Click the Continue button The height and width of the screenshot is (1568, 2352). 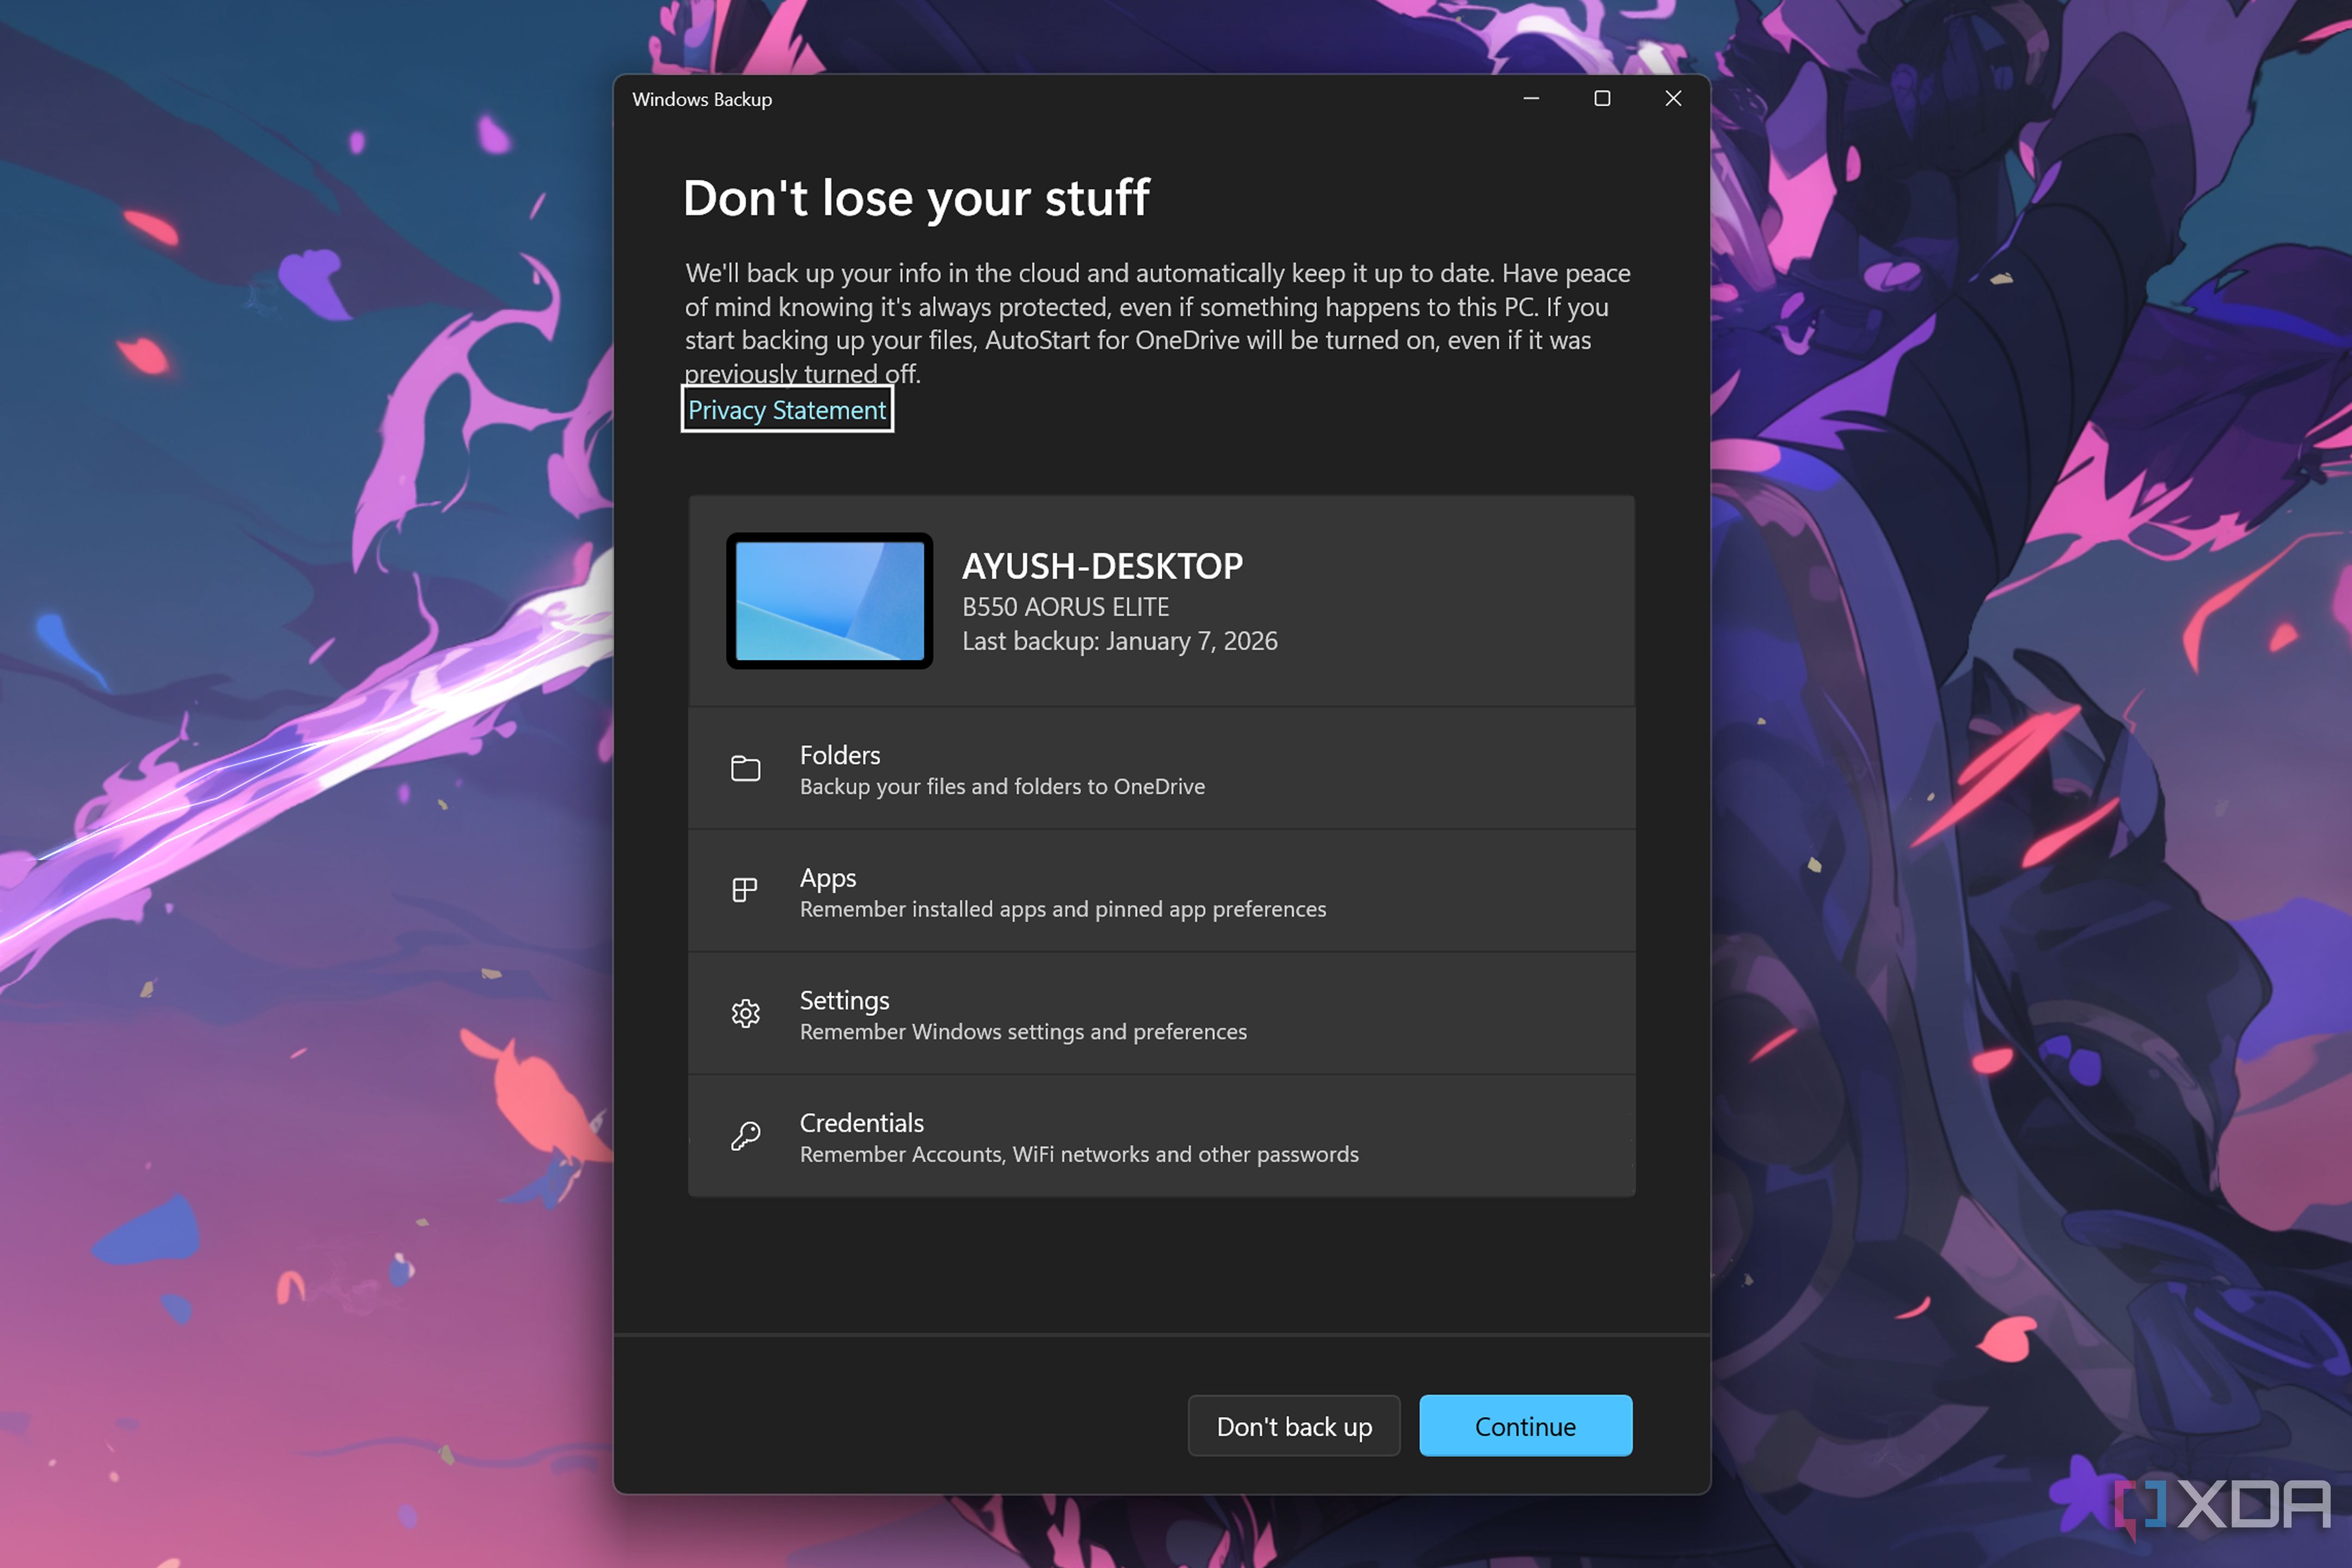tap(1525, 1425)
